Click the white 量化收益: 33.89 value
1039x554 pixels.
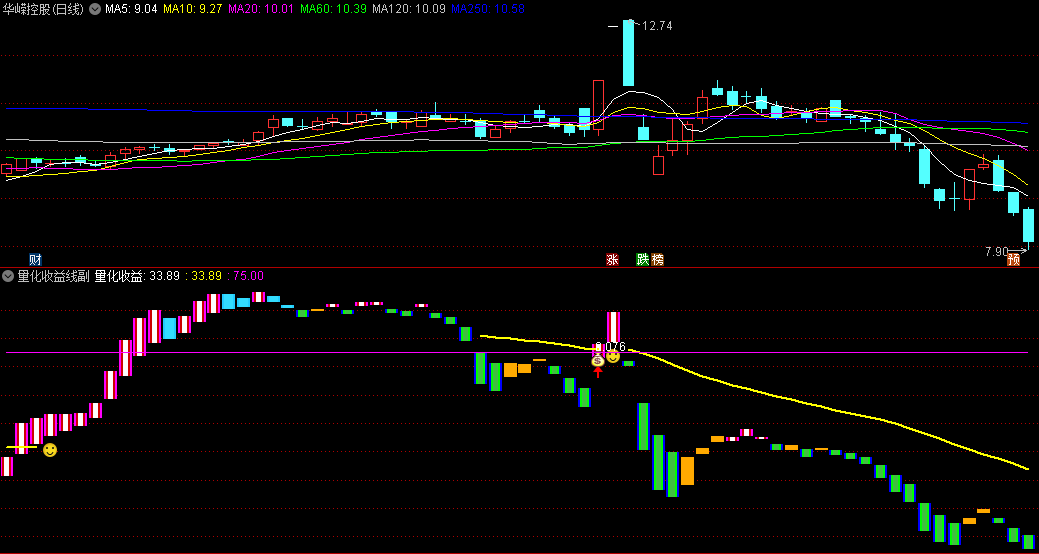click(137, 276)
